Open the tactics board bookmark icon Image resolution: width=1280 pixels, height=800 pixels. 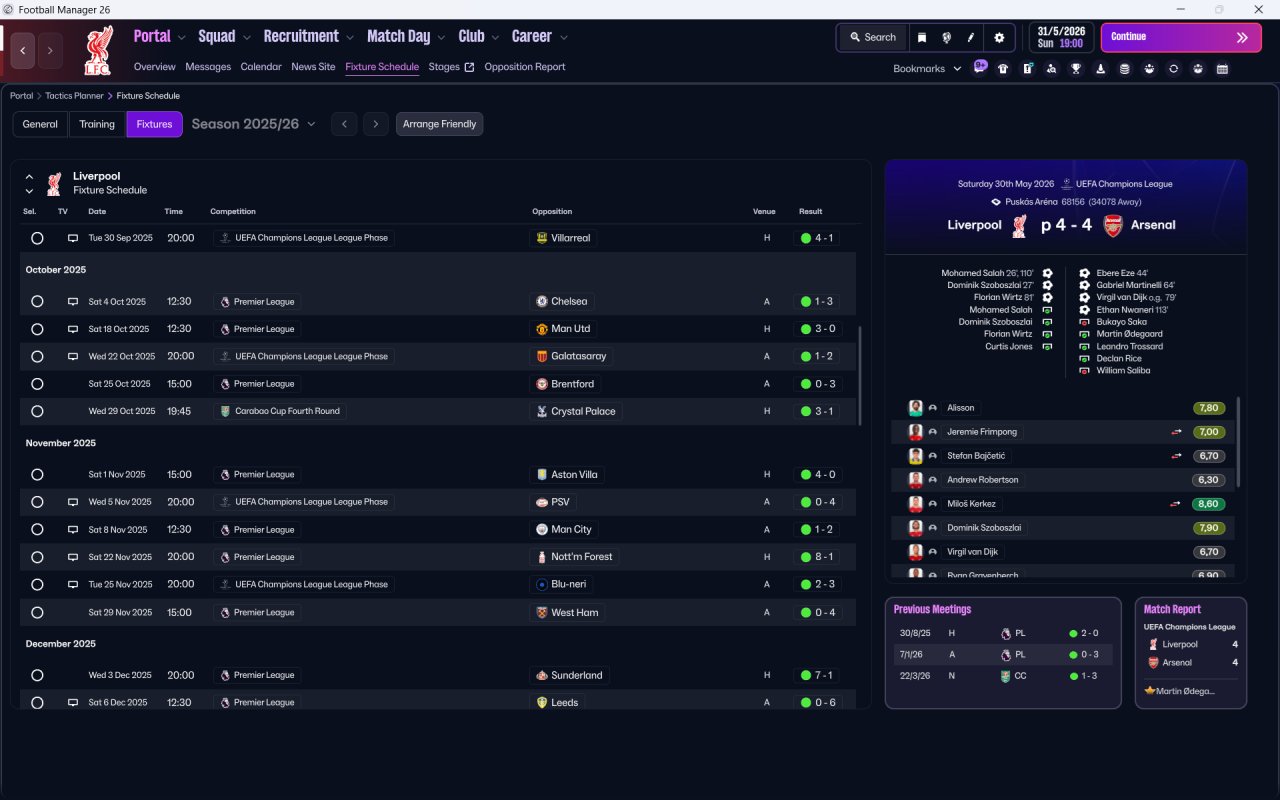coord(1027,69)
